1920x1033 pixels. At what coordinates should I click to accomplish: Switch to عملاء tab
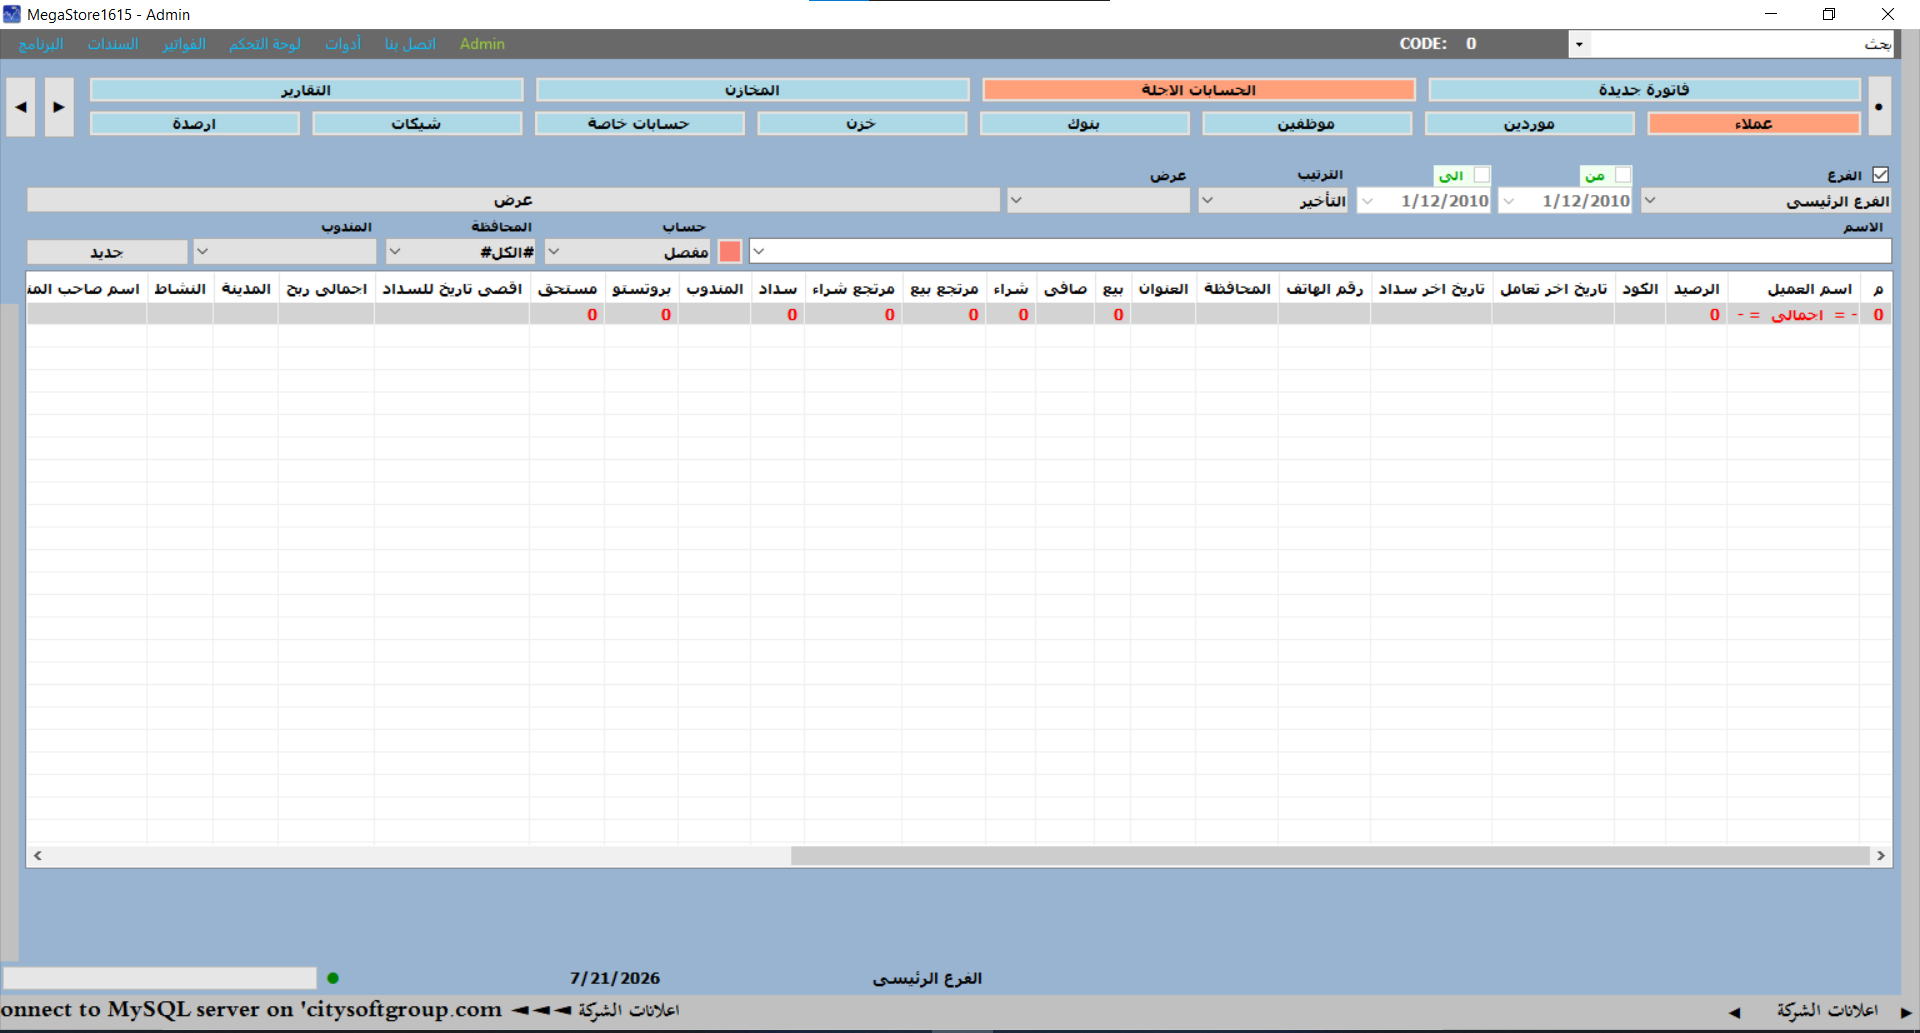click(x=1754, y=124)
